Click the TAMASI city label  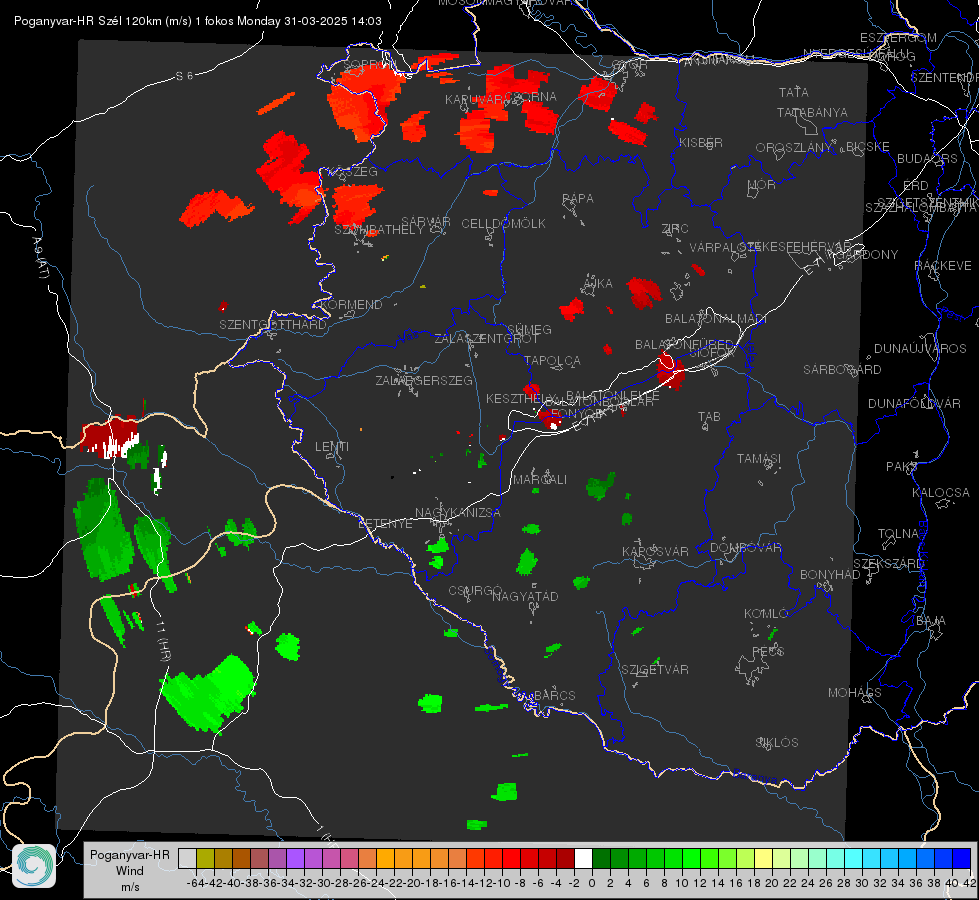coord(759,458)
